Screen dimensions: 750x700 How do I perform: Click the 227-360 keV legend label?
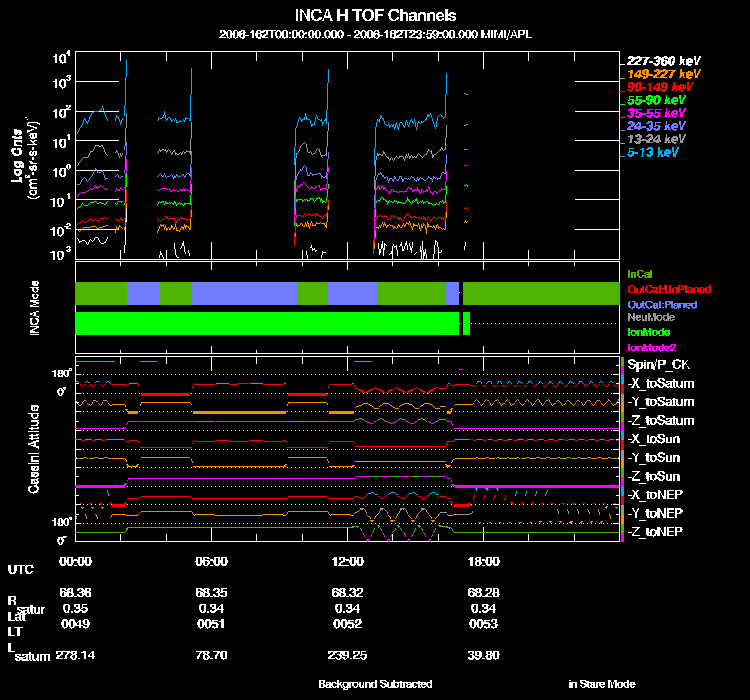coord(663,61)
